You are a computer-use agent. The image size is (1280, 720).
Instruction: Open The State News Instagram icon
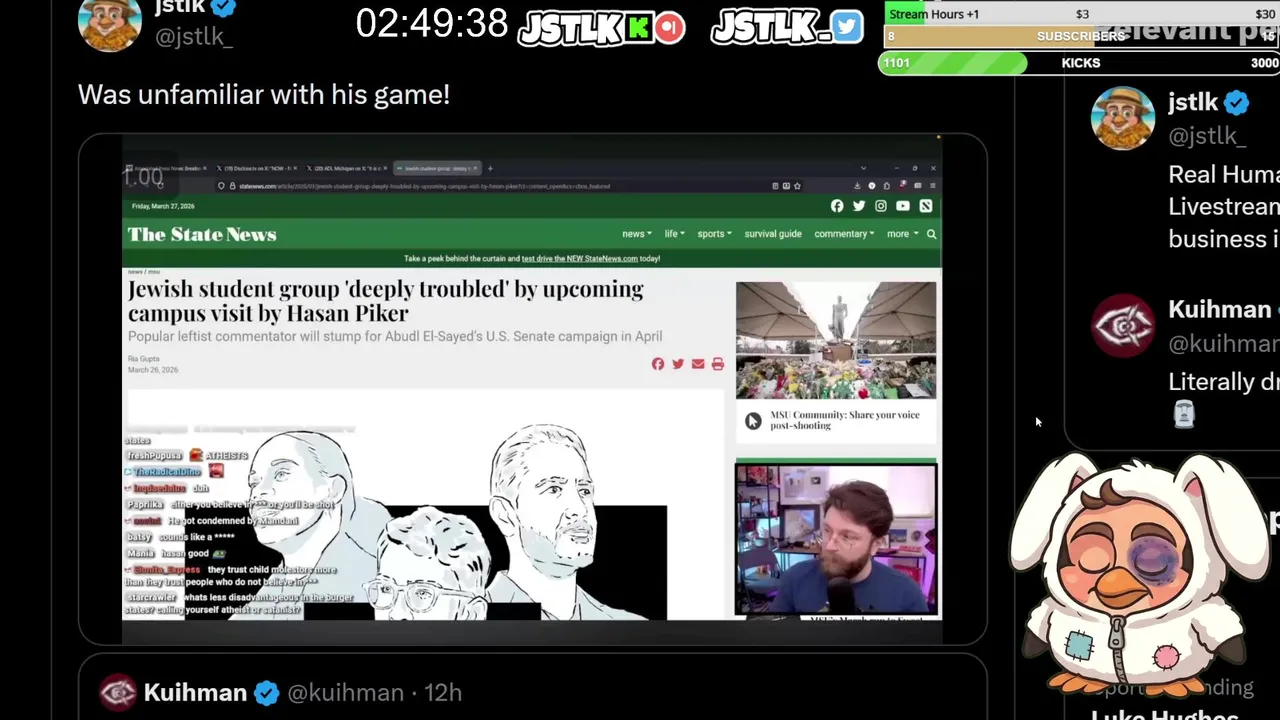point(881,206)
